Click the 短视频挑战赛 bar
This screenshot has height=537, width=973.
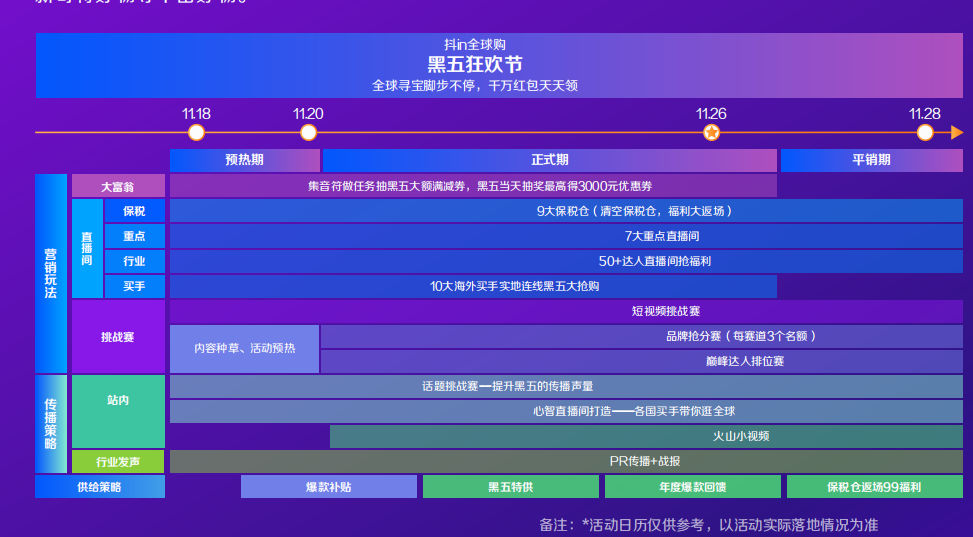[x=567, y=312]
